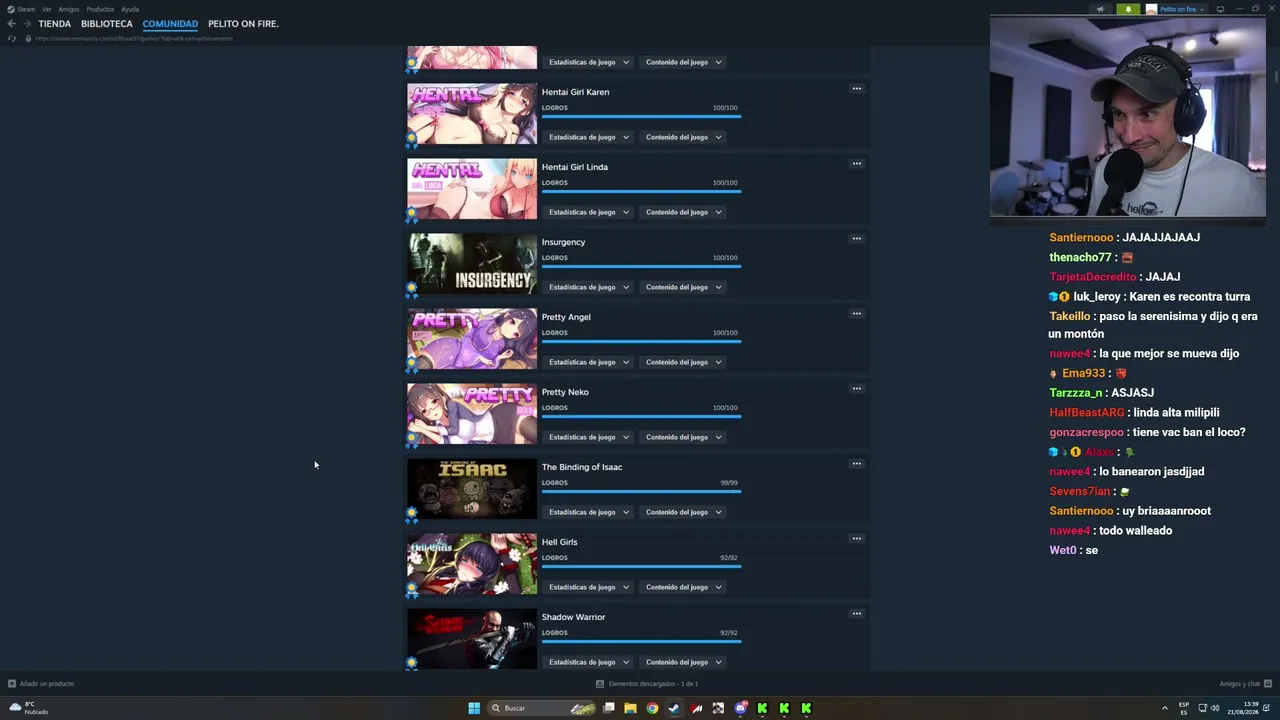This screenshot has width=1280, height=720.
Task: Click Elementos descargados status link
Action: (653, 684)
